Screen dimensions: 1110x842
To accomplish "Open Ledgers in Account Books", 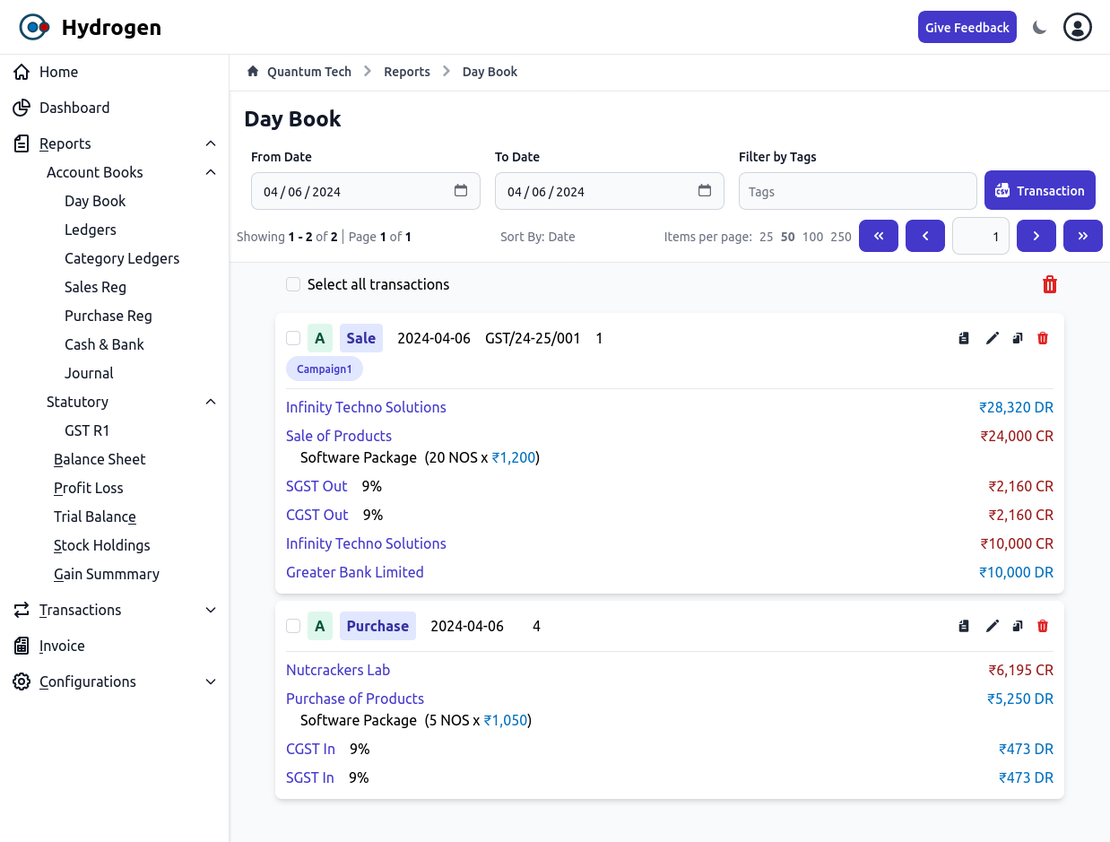I will click(90, 230).
